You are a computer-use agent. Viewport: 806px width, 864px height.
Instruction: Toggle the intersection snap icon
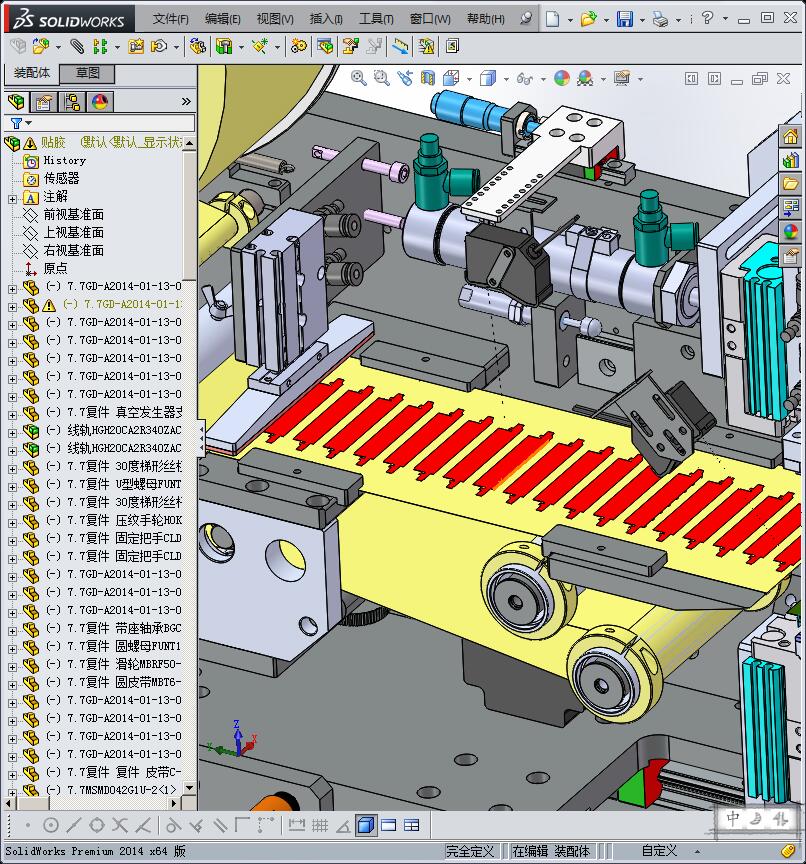120,825
